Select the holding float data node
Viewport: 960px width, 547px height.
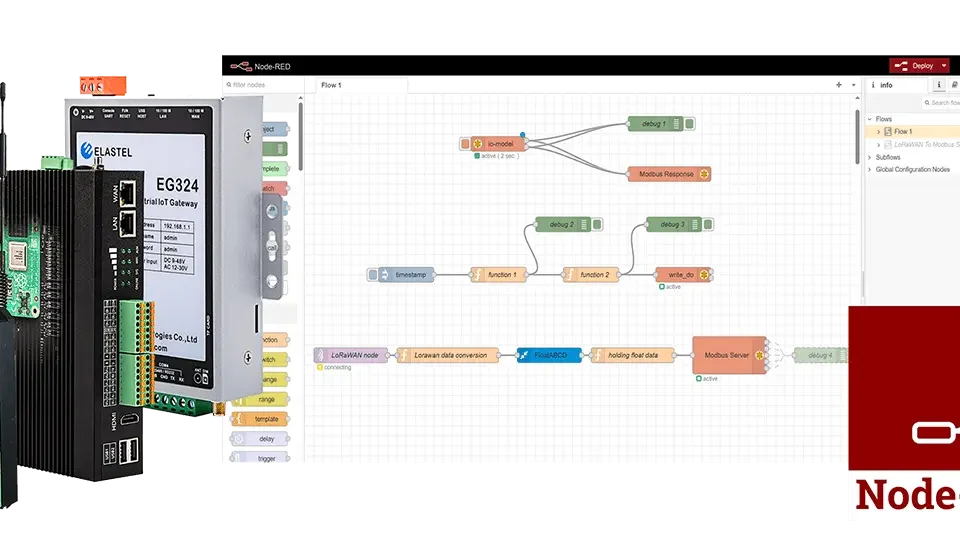(632, 355)
